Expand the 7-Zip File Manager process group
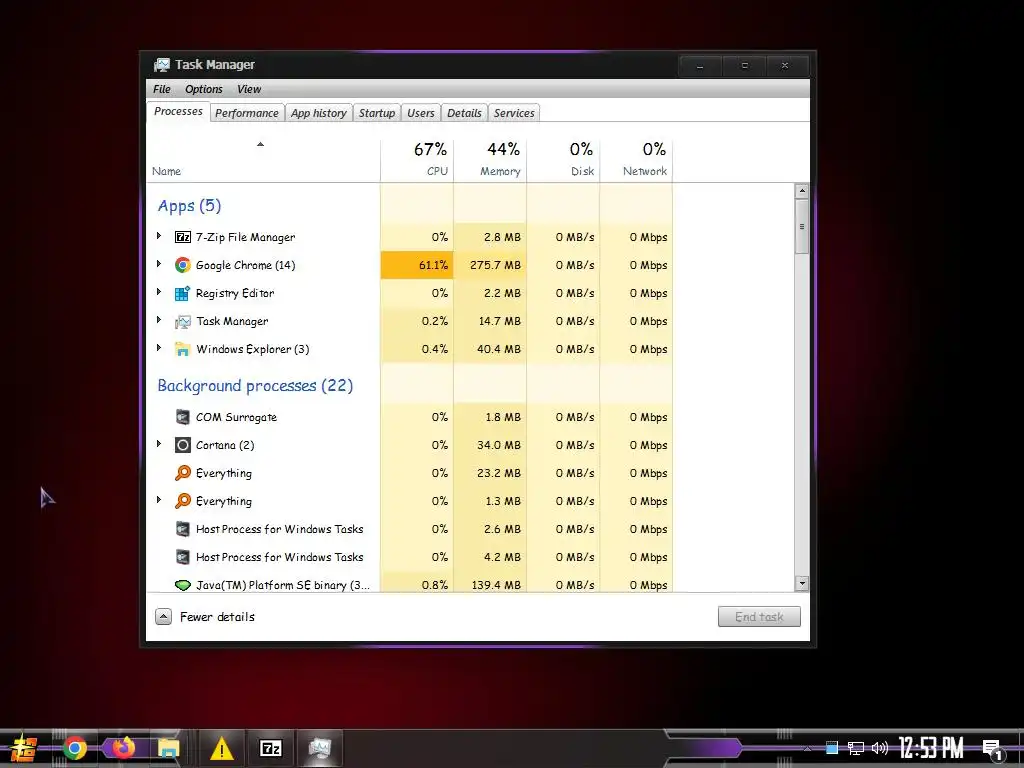1024x768 pixels. (x=159, y=236)
